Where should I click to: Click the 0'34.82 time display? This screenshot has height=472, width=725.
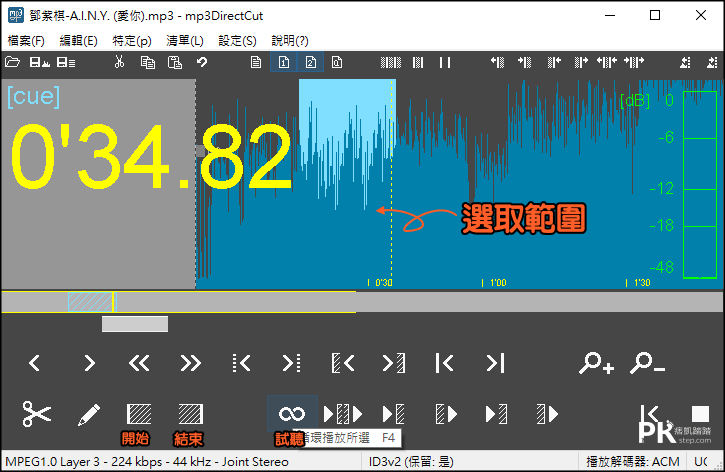[151, 157]
